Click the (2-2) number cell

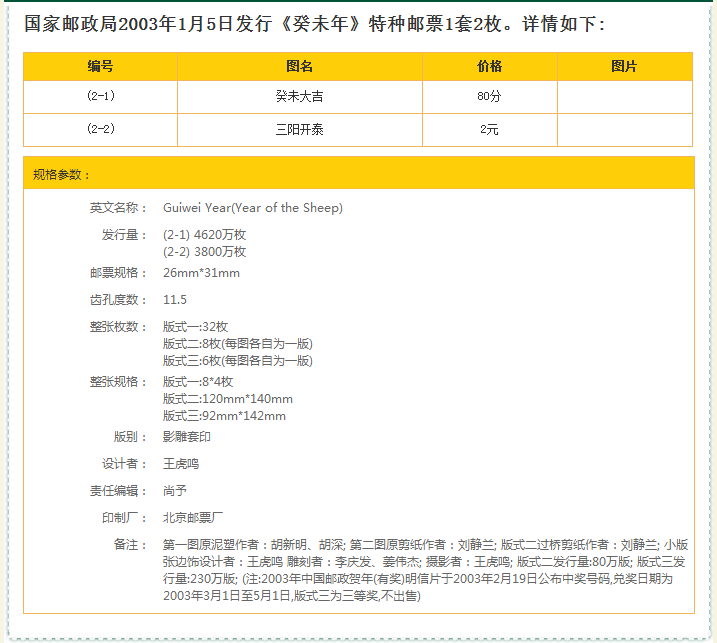pos(101,129)
